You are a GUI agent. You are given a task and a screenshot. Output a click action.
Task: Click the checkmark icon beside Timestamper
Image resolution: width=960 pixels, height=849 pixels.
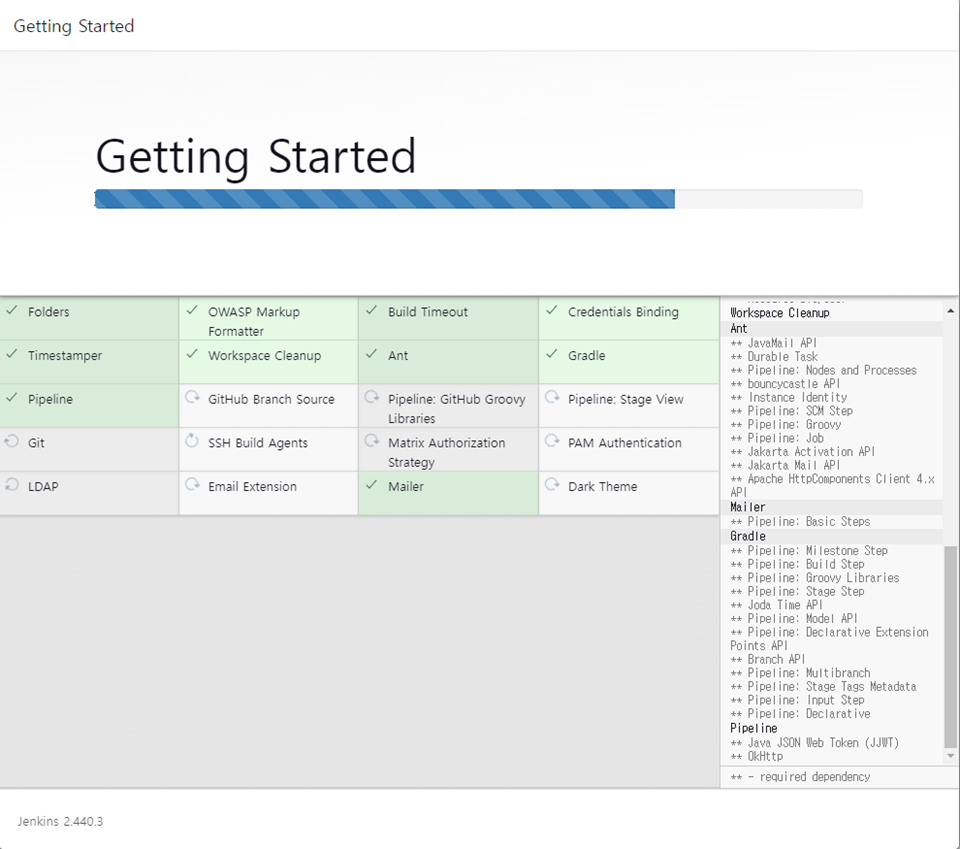tap(12, 354)
